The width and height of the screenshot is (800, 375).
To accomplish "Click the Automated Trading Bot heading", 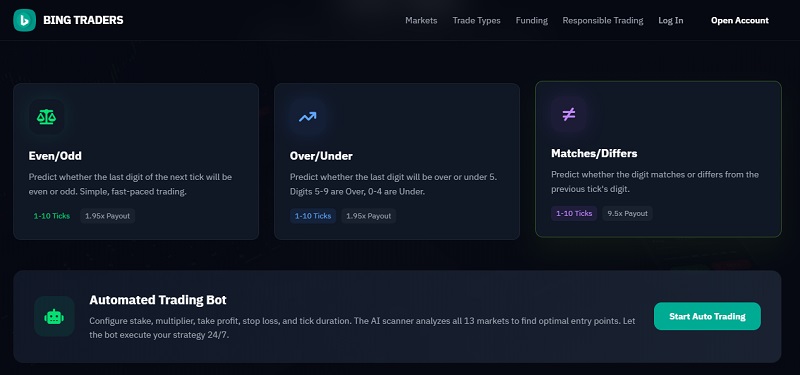I will pyautogui.click(x=158, y=300).
